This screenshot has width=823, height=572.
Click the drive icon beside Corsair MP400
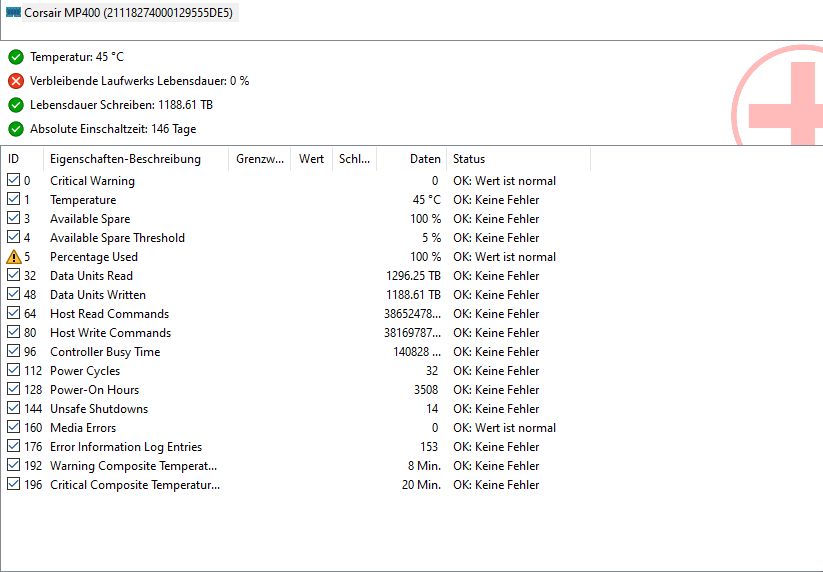[x=13, y=12]
